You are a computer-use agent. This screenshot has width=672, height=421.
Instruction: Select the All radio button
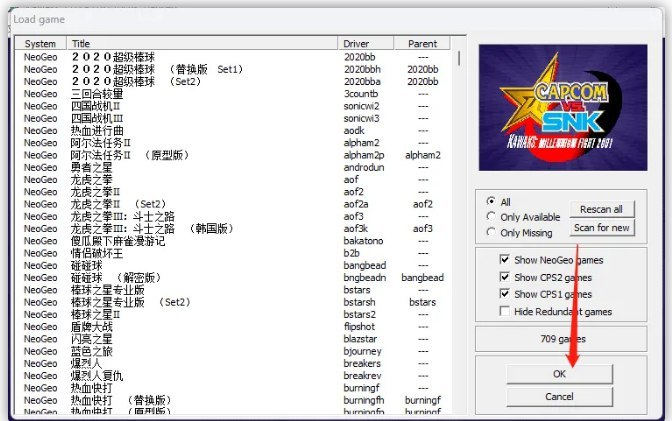tap(491, 201)
